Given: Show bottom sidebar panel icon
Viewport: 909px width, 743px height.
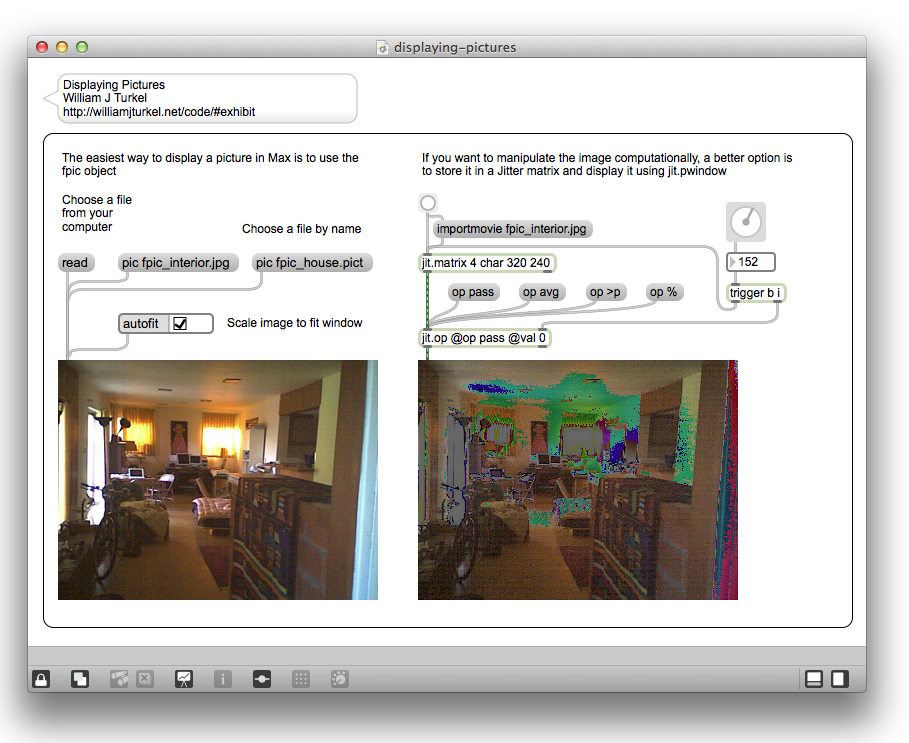Looking at the screenshot, I should coord(814,679).
